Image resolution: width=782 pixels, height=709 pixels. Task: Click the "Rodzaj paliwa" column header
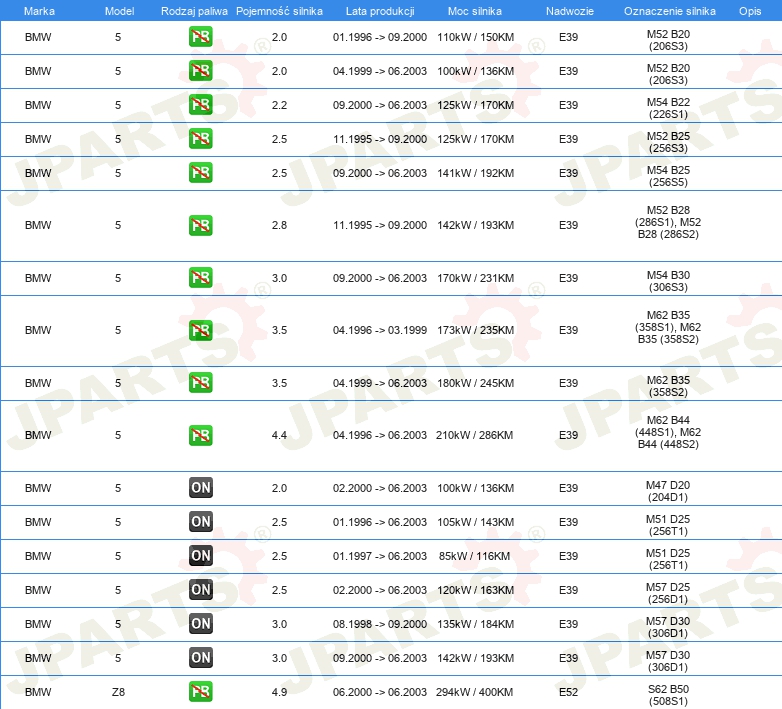point(194,10)
